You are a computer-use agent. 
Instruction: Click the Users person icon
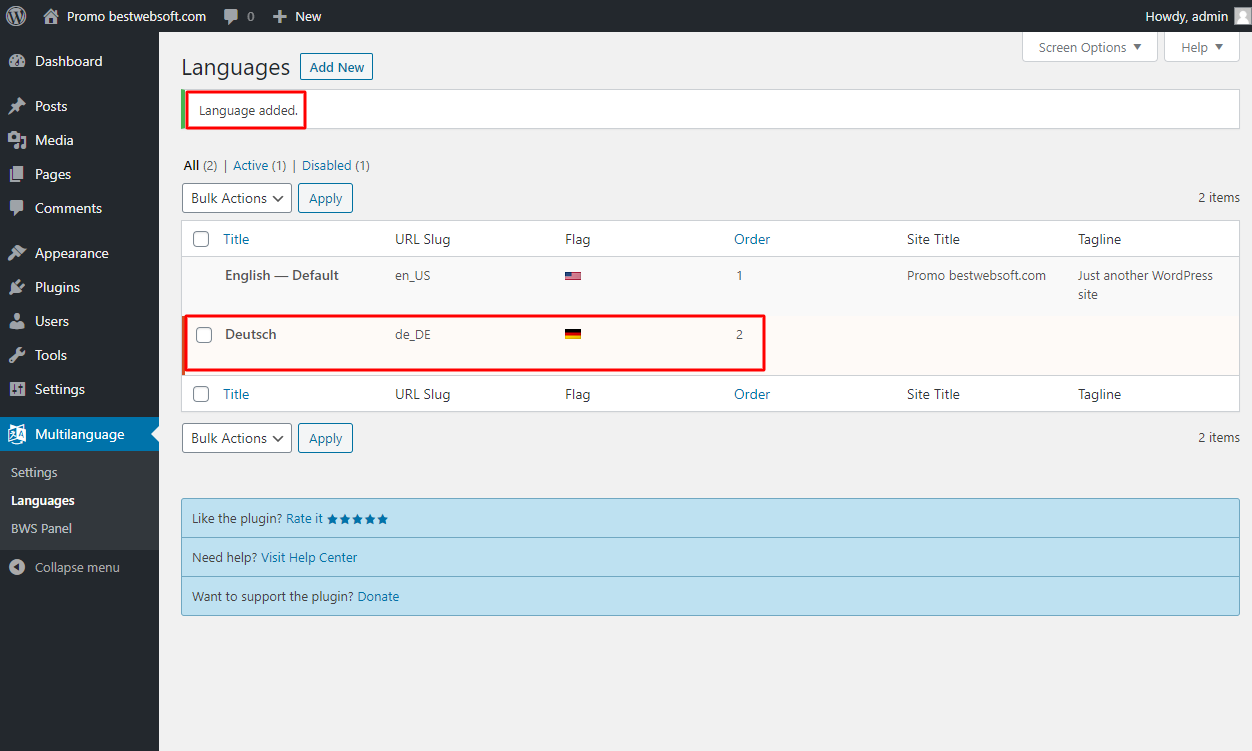pos(17,321)
